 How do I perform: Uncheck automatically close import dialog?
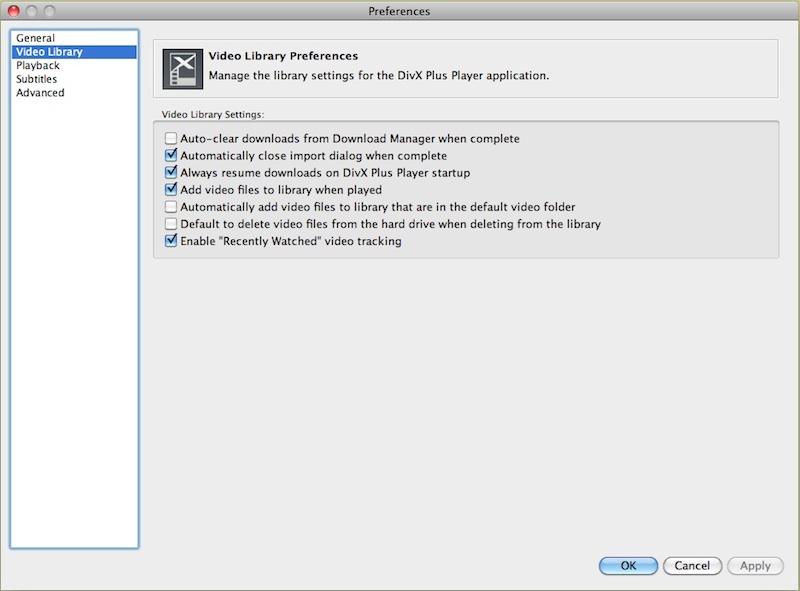coord(171,156)
